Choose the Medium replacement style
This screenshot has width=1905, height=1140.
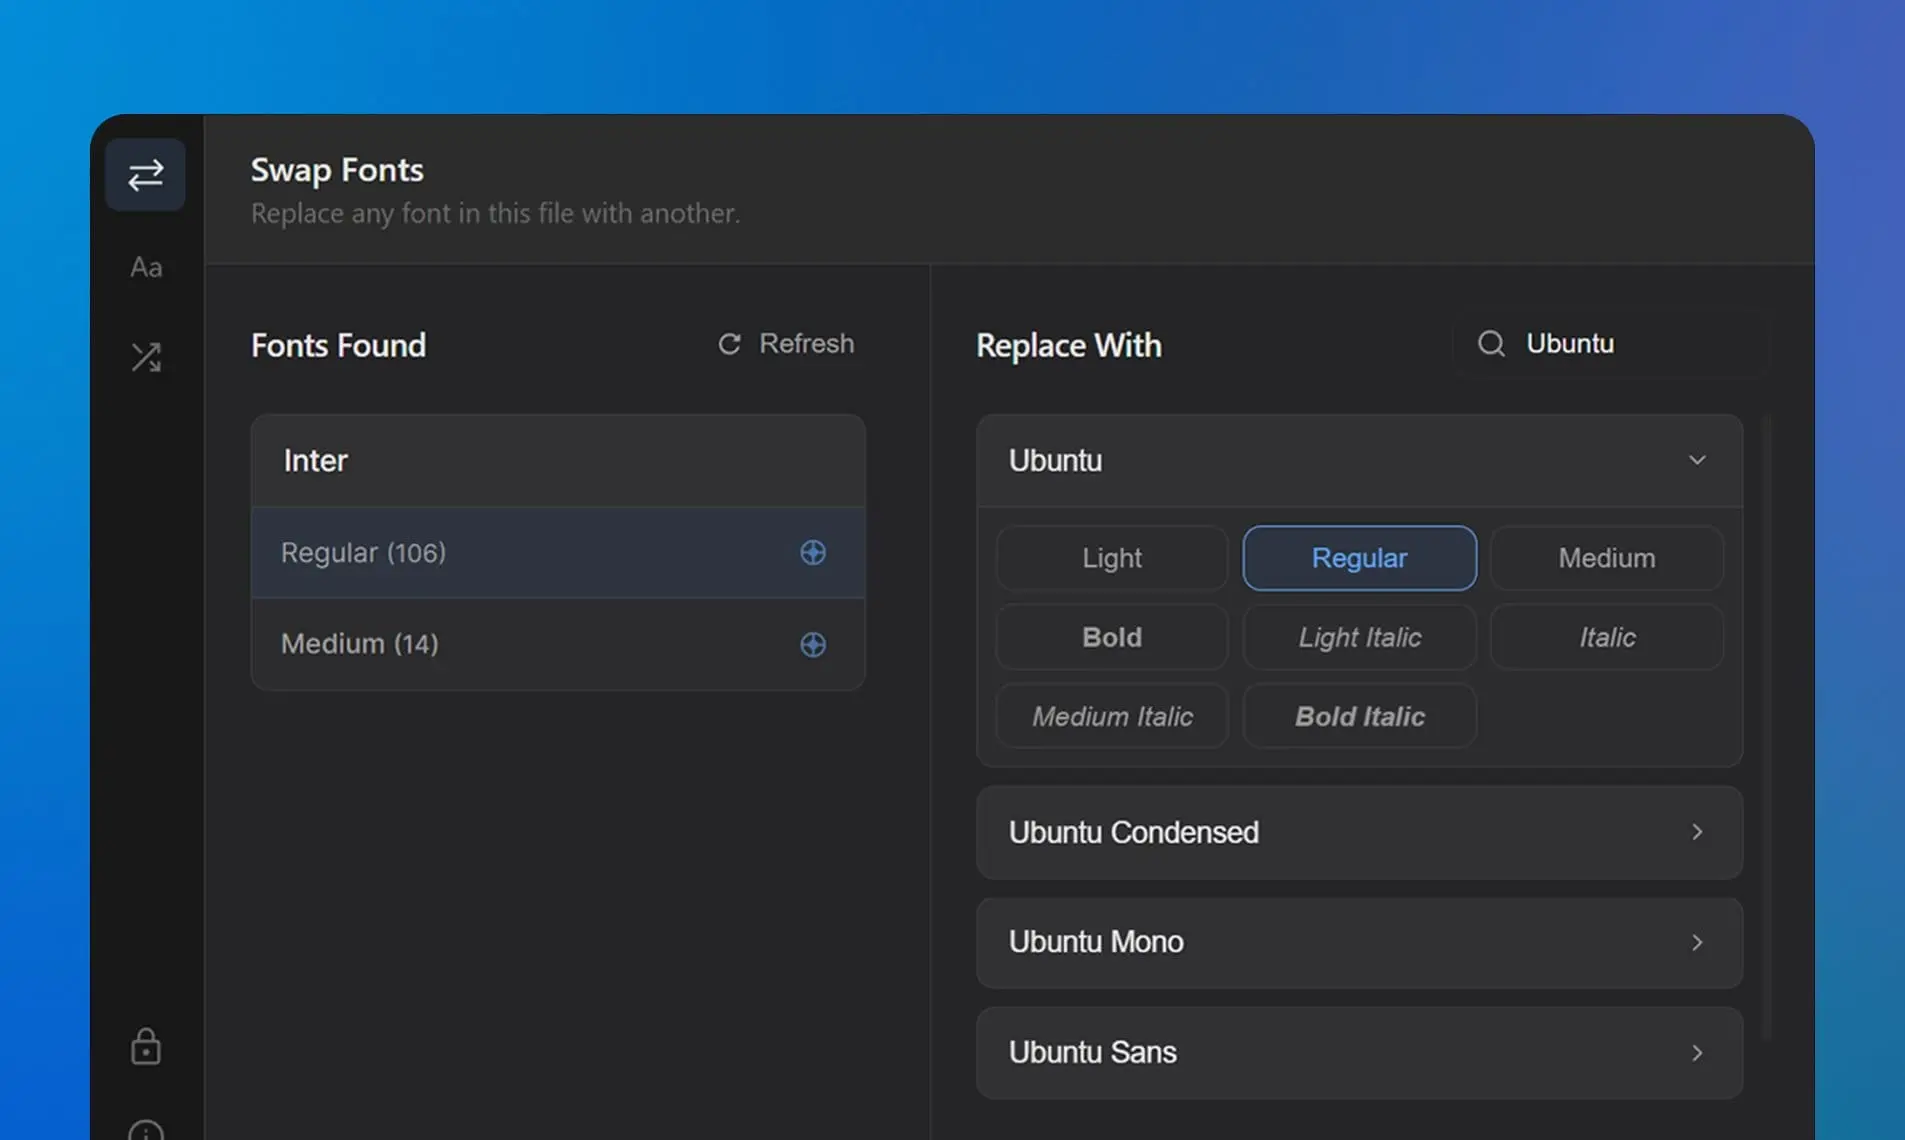click(1607, 558)
